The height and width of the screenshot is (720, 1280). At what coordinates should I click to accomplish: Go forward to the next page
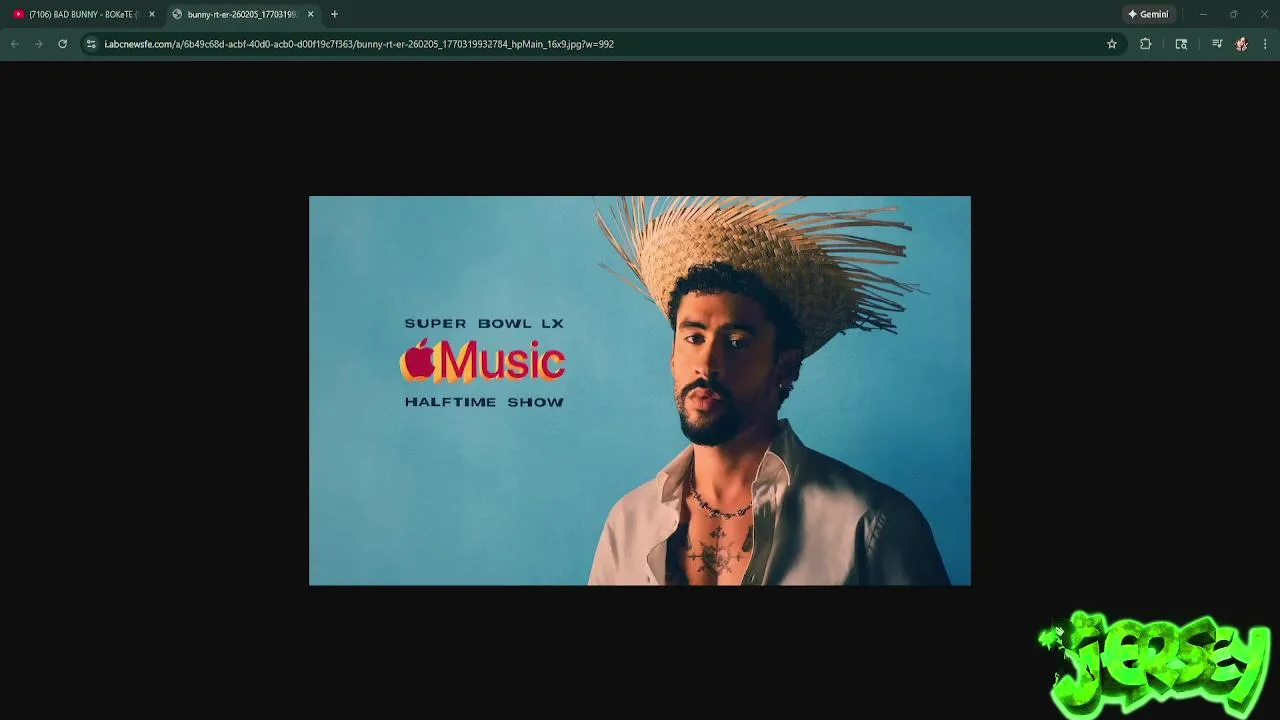pos(39,44)
